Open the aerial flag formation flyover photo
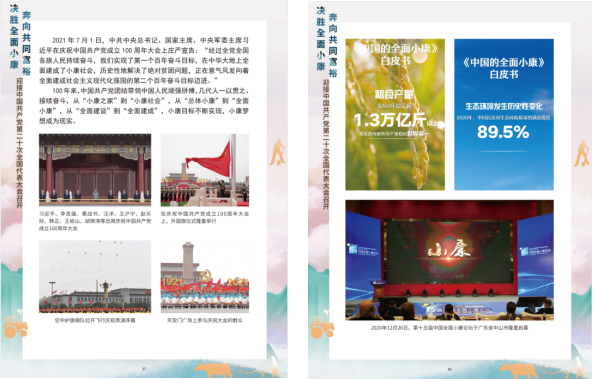593x379 pixels. [x=95, y=276]
